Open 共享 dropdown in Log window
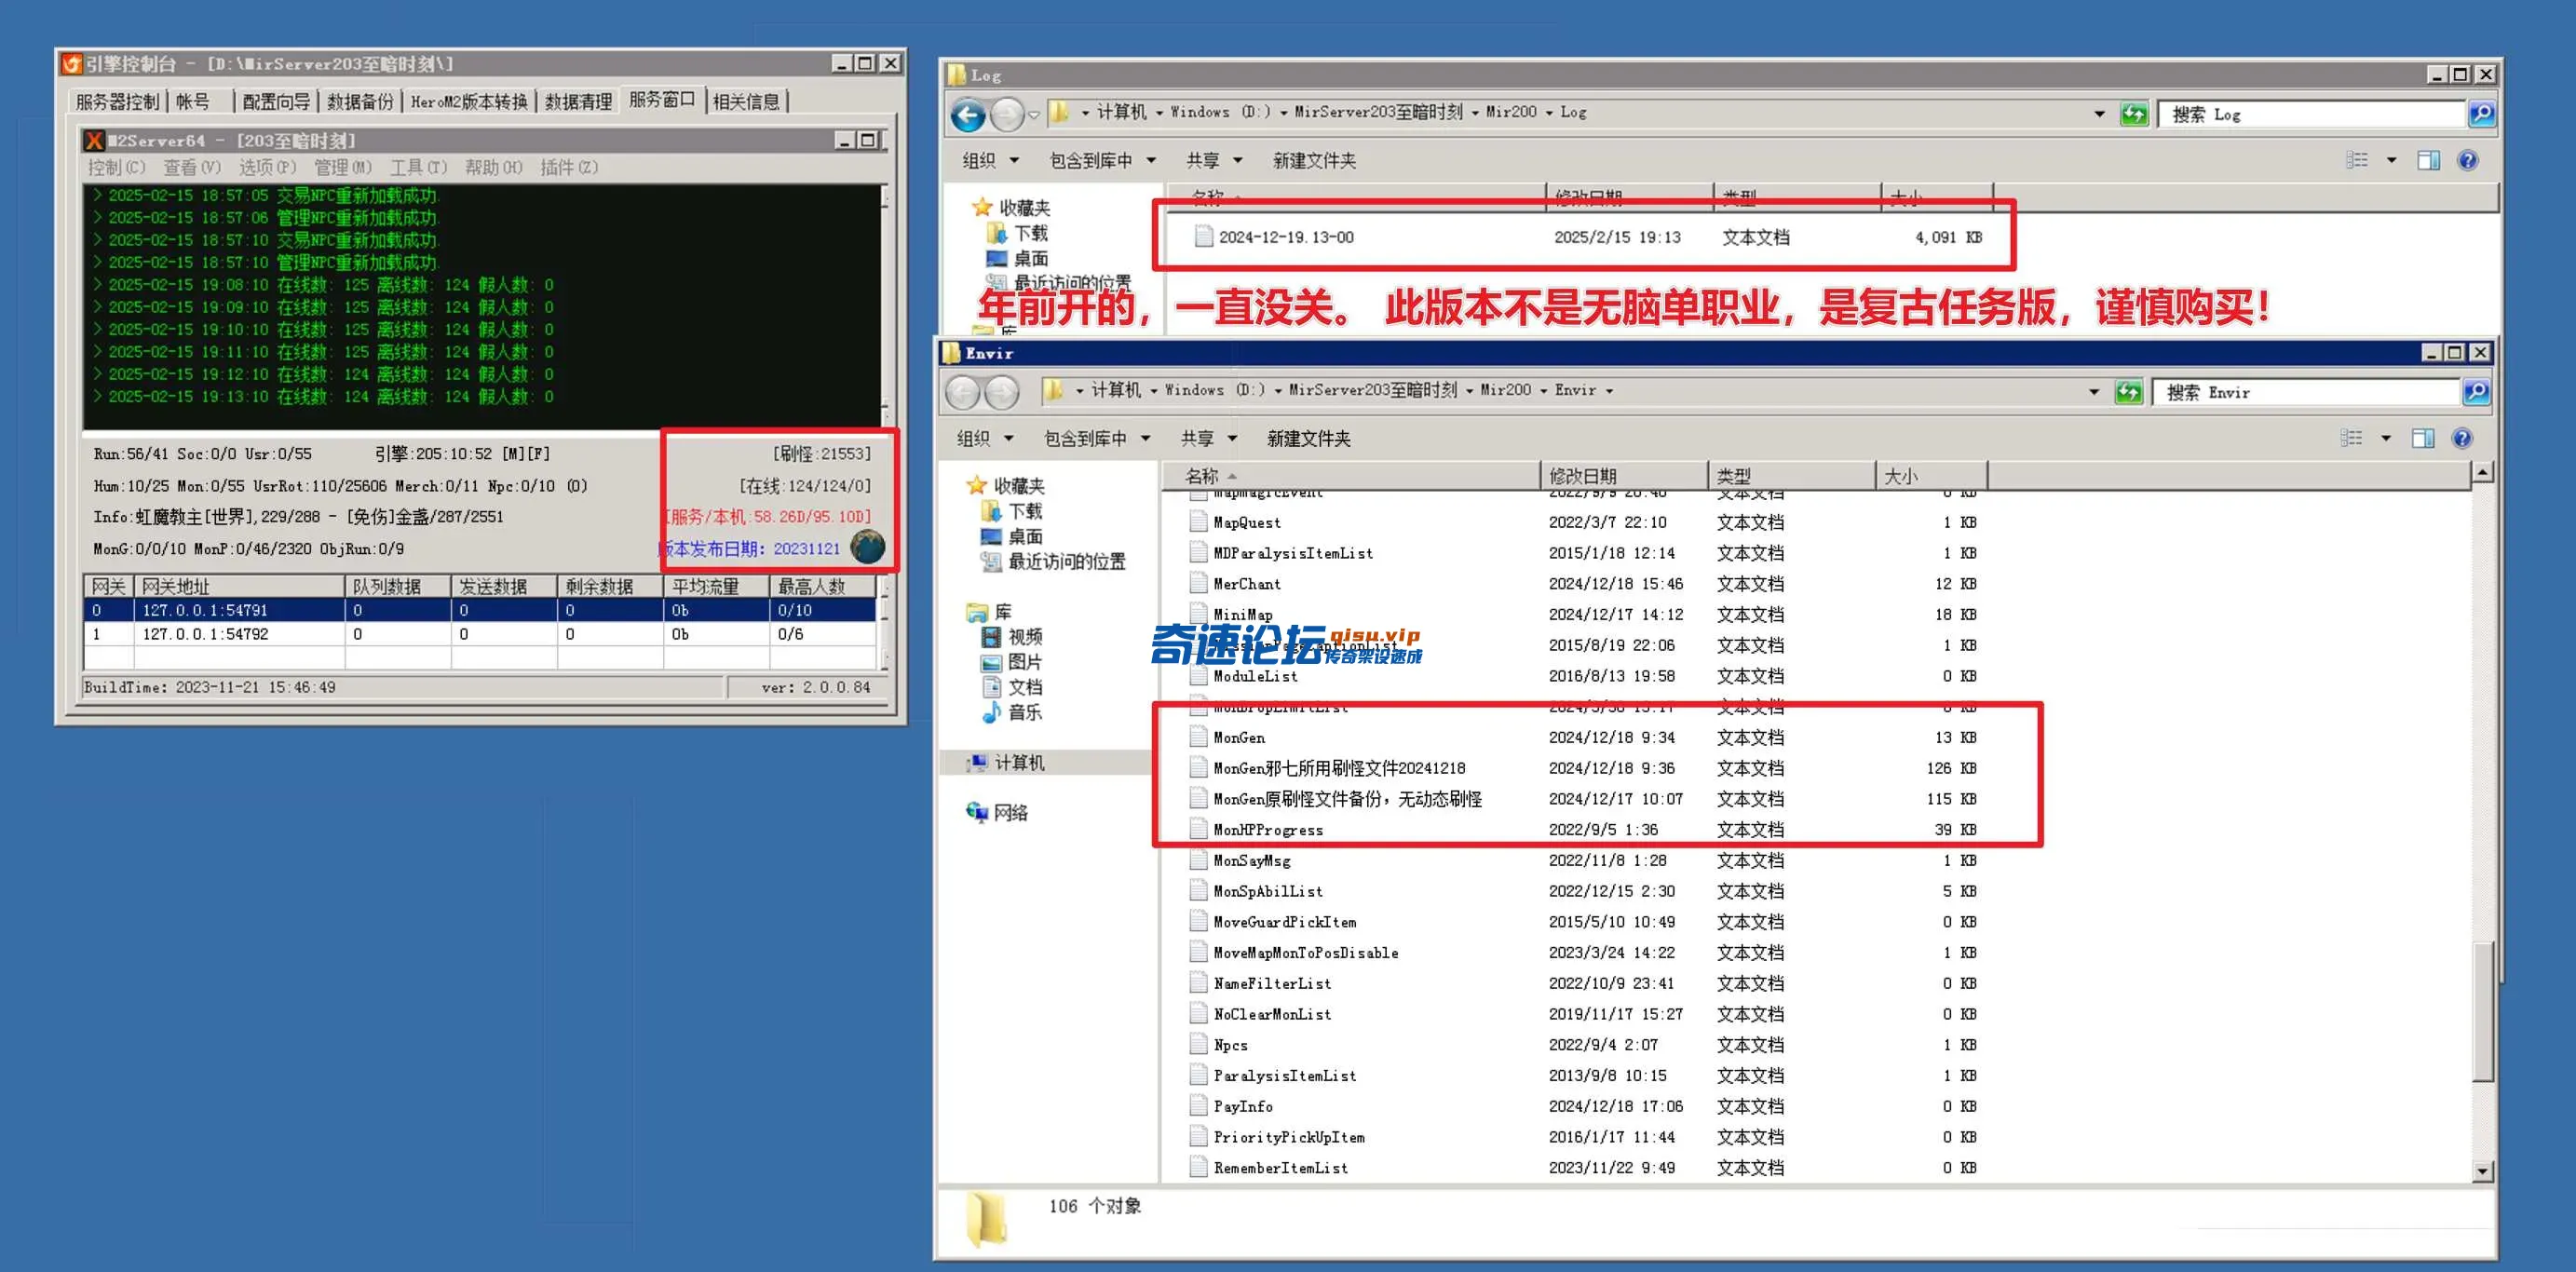 1214,160
